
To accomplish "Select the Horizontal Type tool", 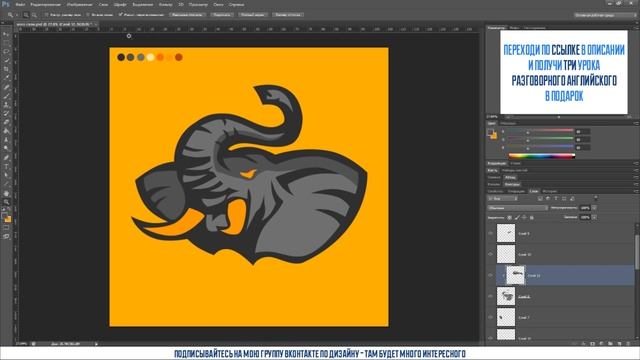I will point(6,167).
